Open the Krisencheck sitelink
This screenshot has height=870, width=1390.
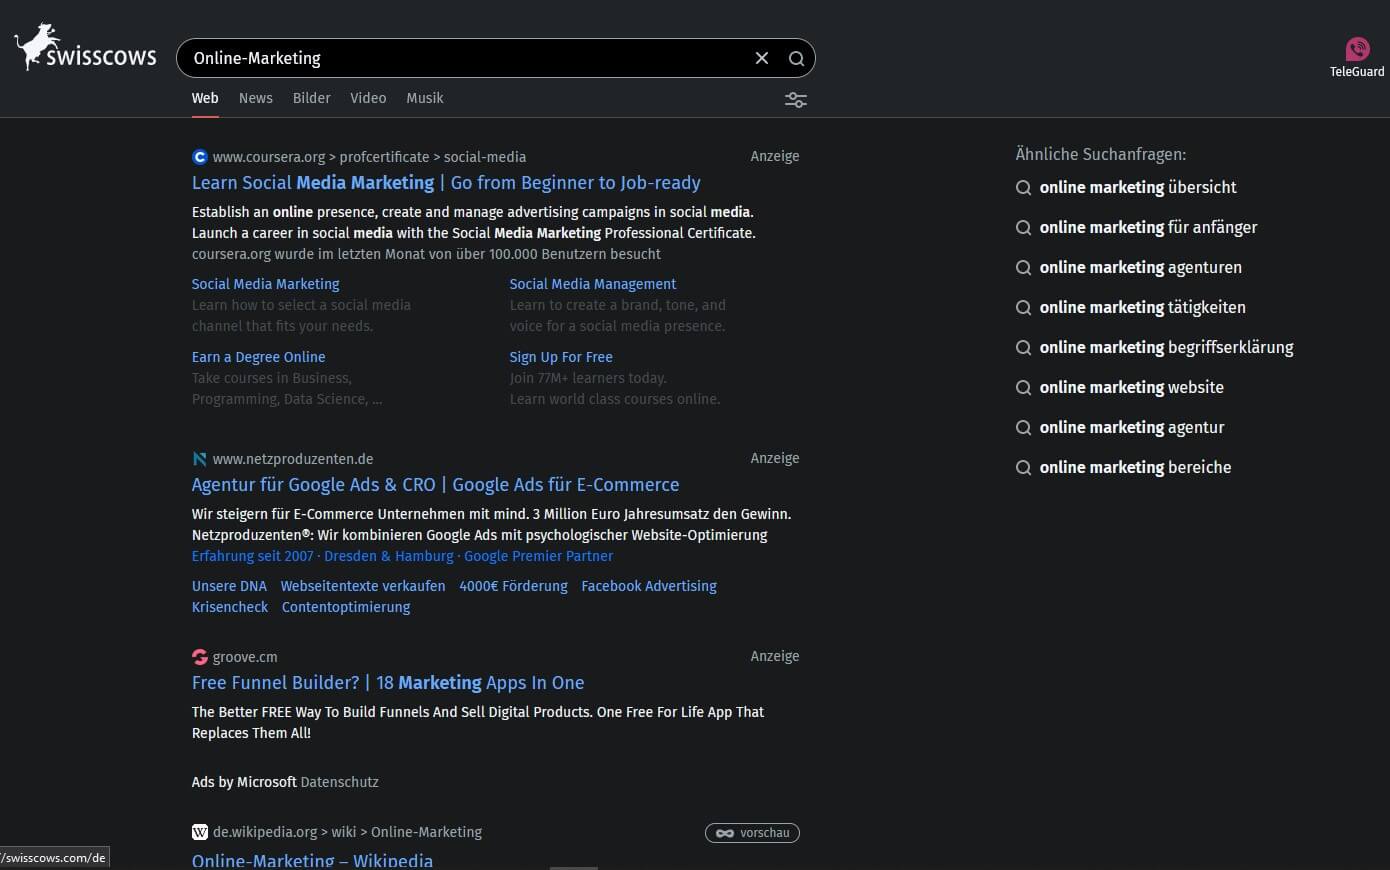pos(230,607)
